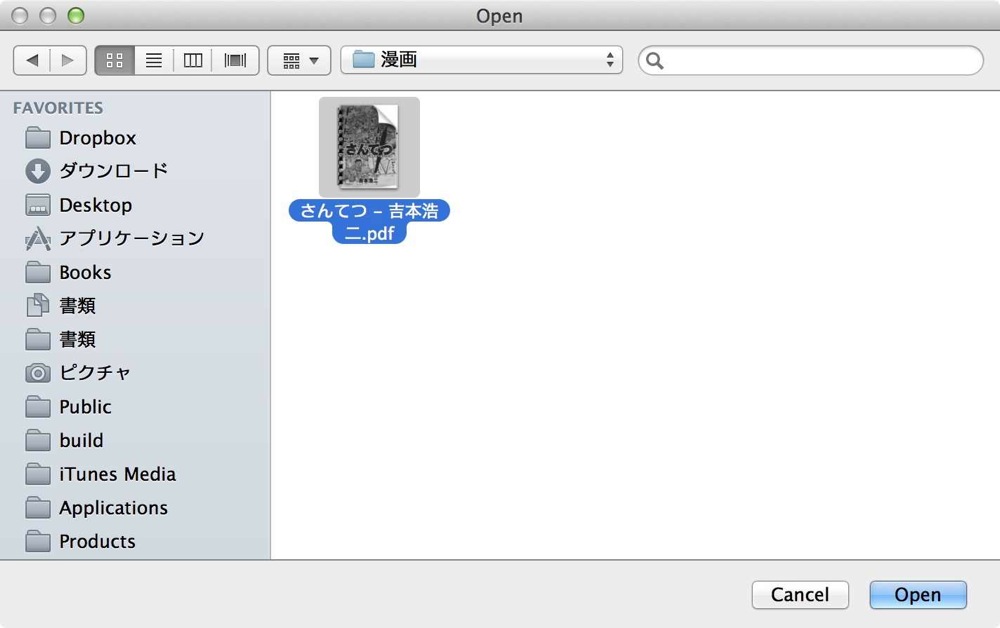Click the ダウンロード download arrow icon
The height and width of the screenshot is (628, 1000).
click(38, 171)
